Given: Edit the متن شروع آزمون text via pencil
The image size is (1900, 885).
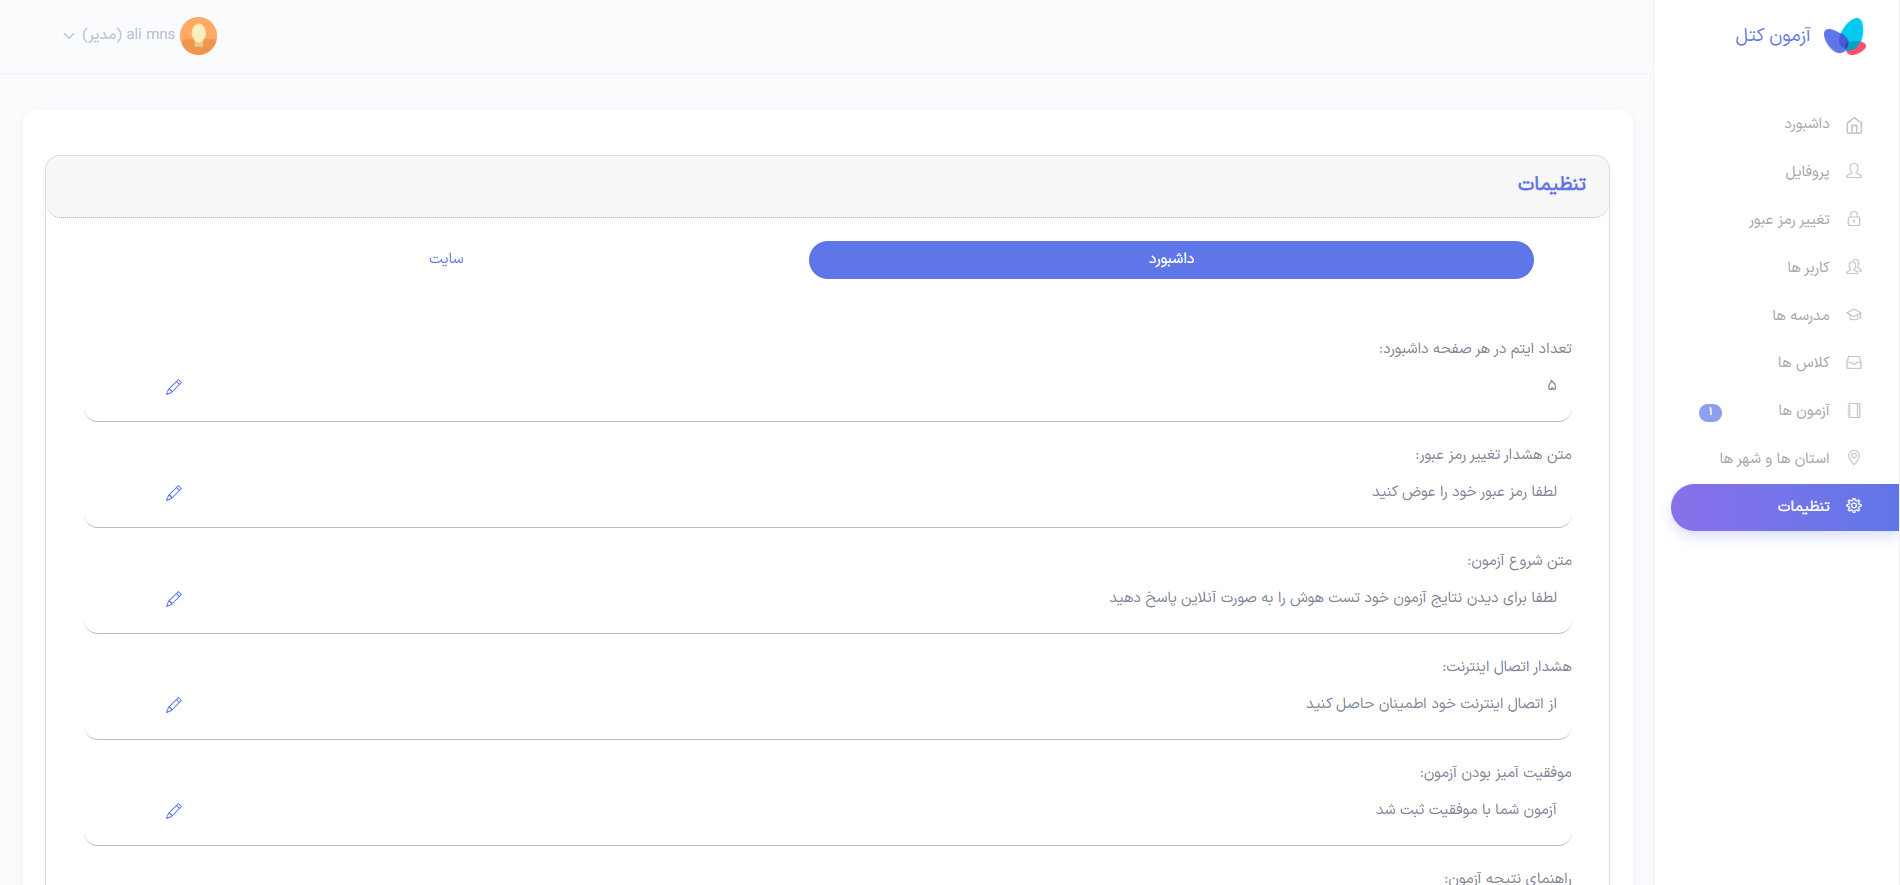Looking at the screenshot, I should [x=174, y=599].
